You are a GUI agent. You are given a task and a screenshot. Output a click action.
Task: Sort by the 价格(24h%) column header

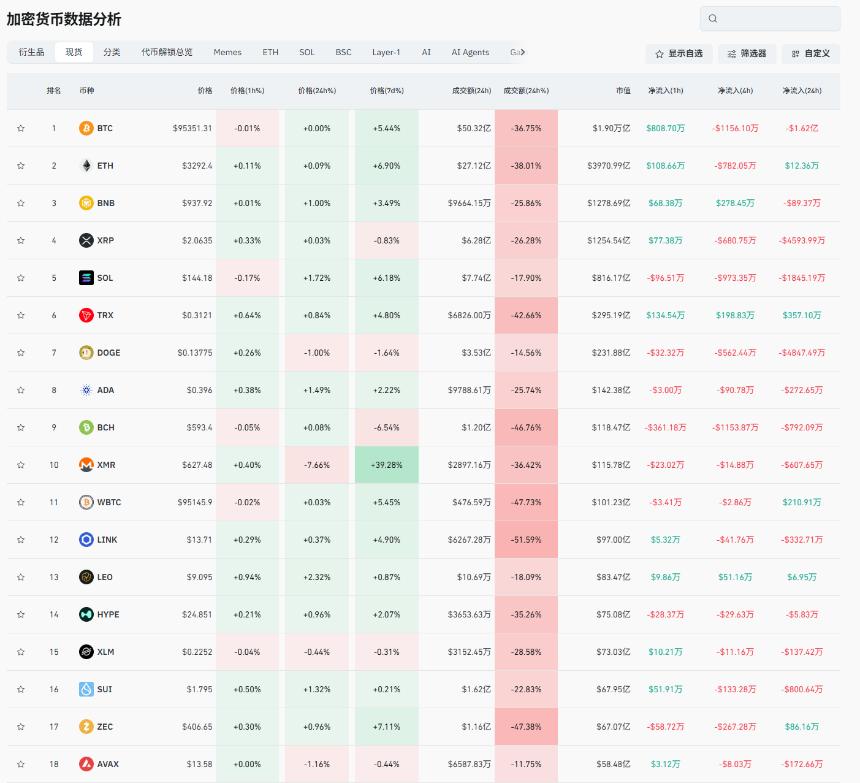point(317,90)
